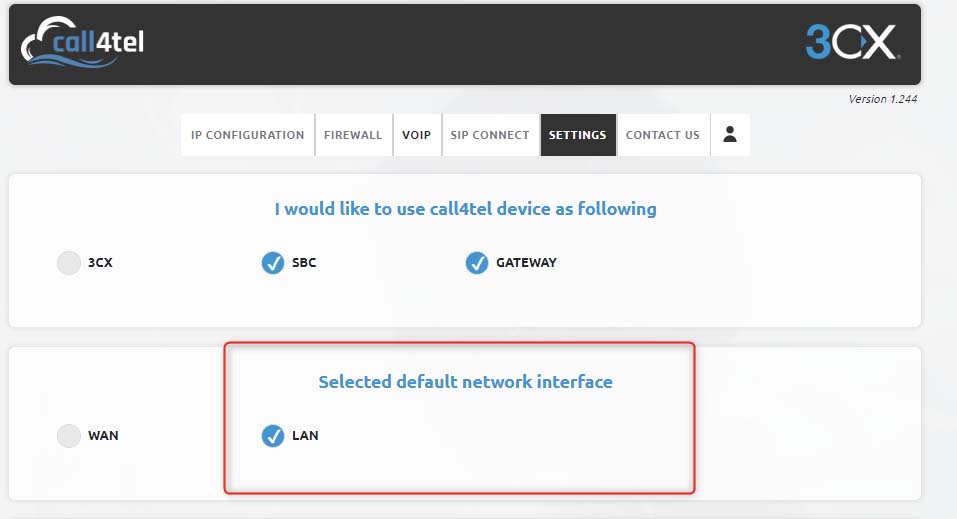Click the call4tel cloud logo
The image size is (957, 519).
point(82,42)
